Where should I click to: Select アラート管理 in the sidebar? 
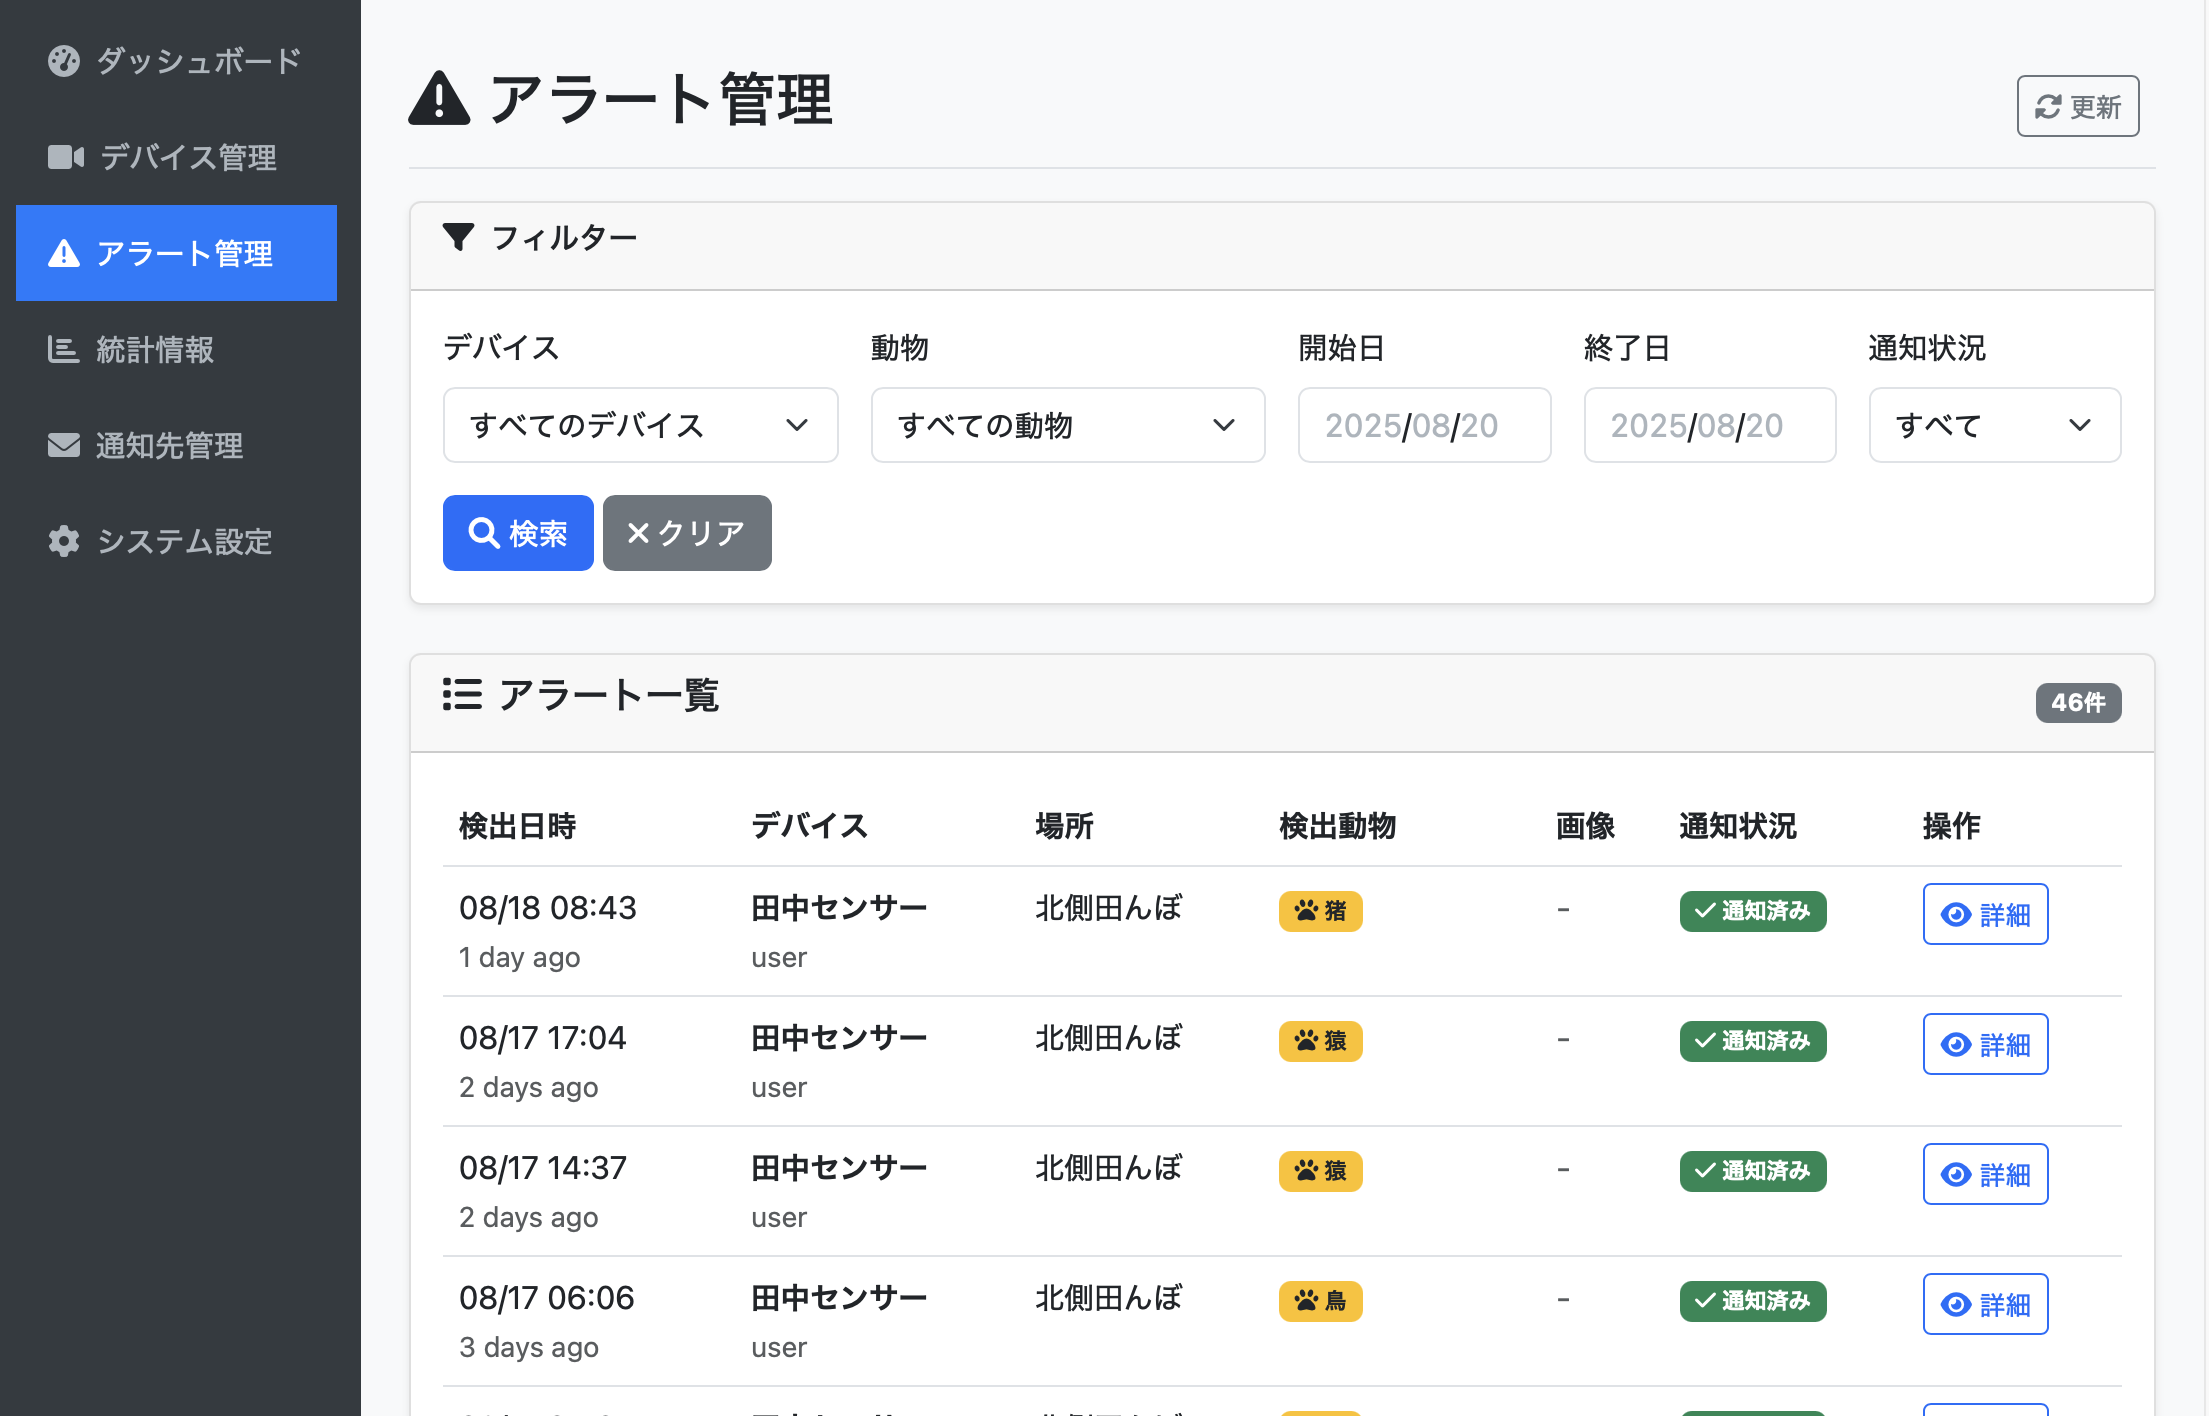coord(176,253)
